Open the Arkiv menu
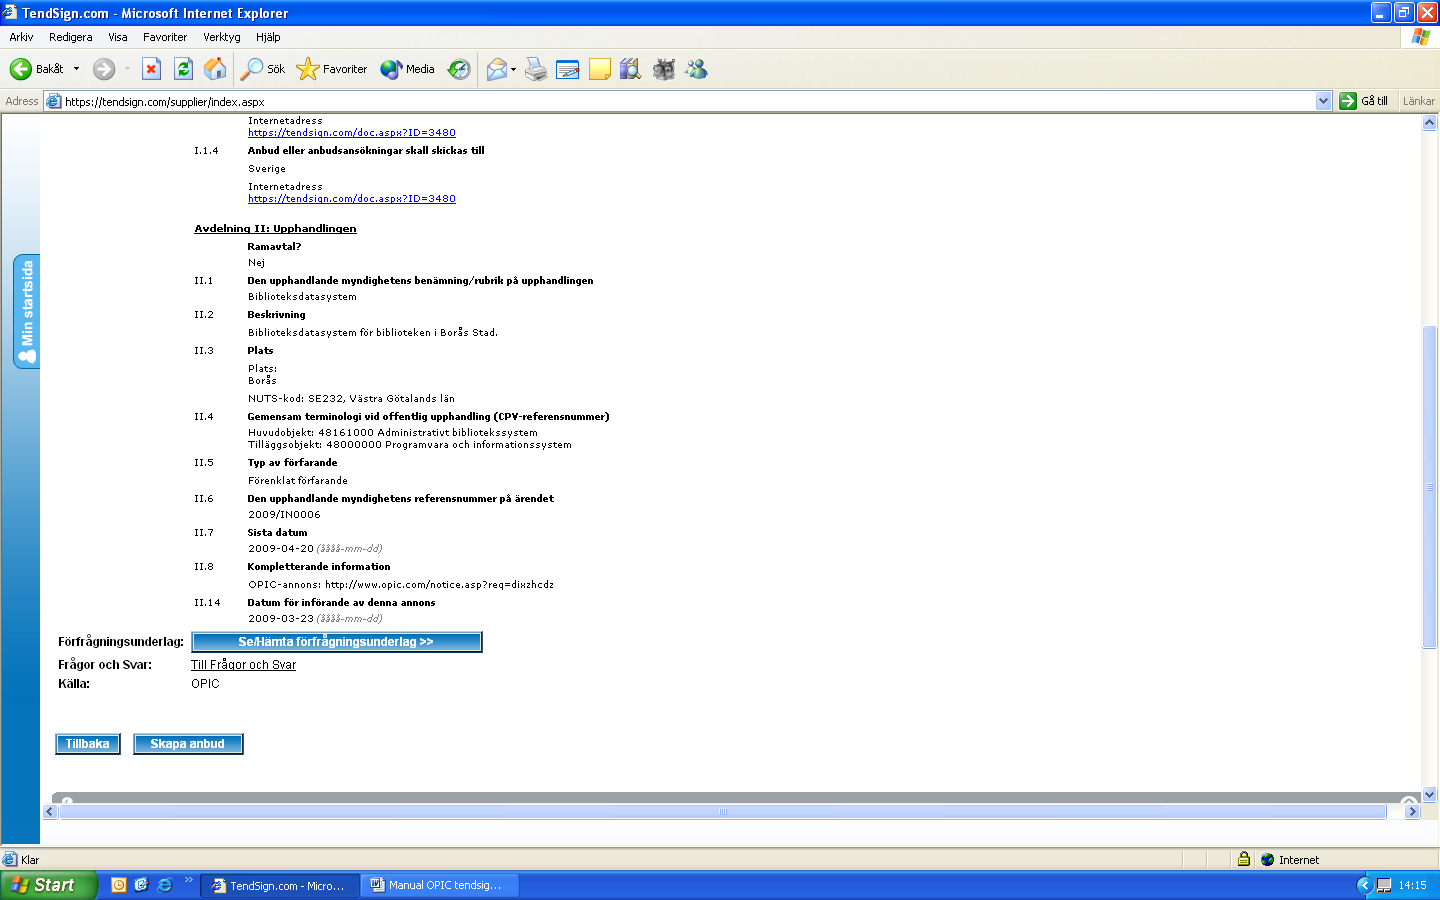Viewport: 1440px width, 900px height. (21, 37)
